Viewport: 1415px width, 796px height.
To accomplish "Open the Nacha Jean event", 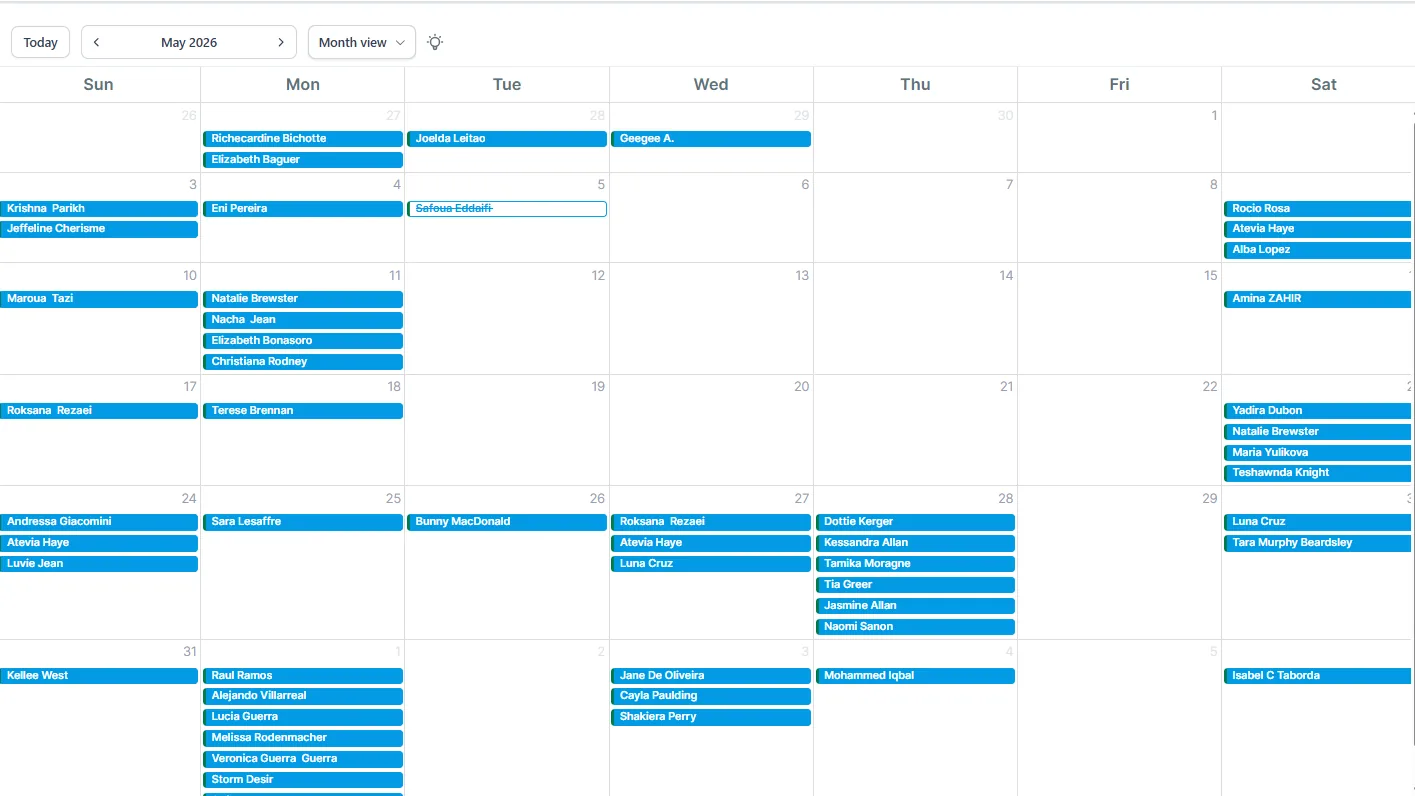I will pos(303,320).
